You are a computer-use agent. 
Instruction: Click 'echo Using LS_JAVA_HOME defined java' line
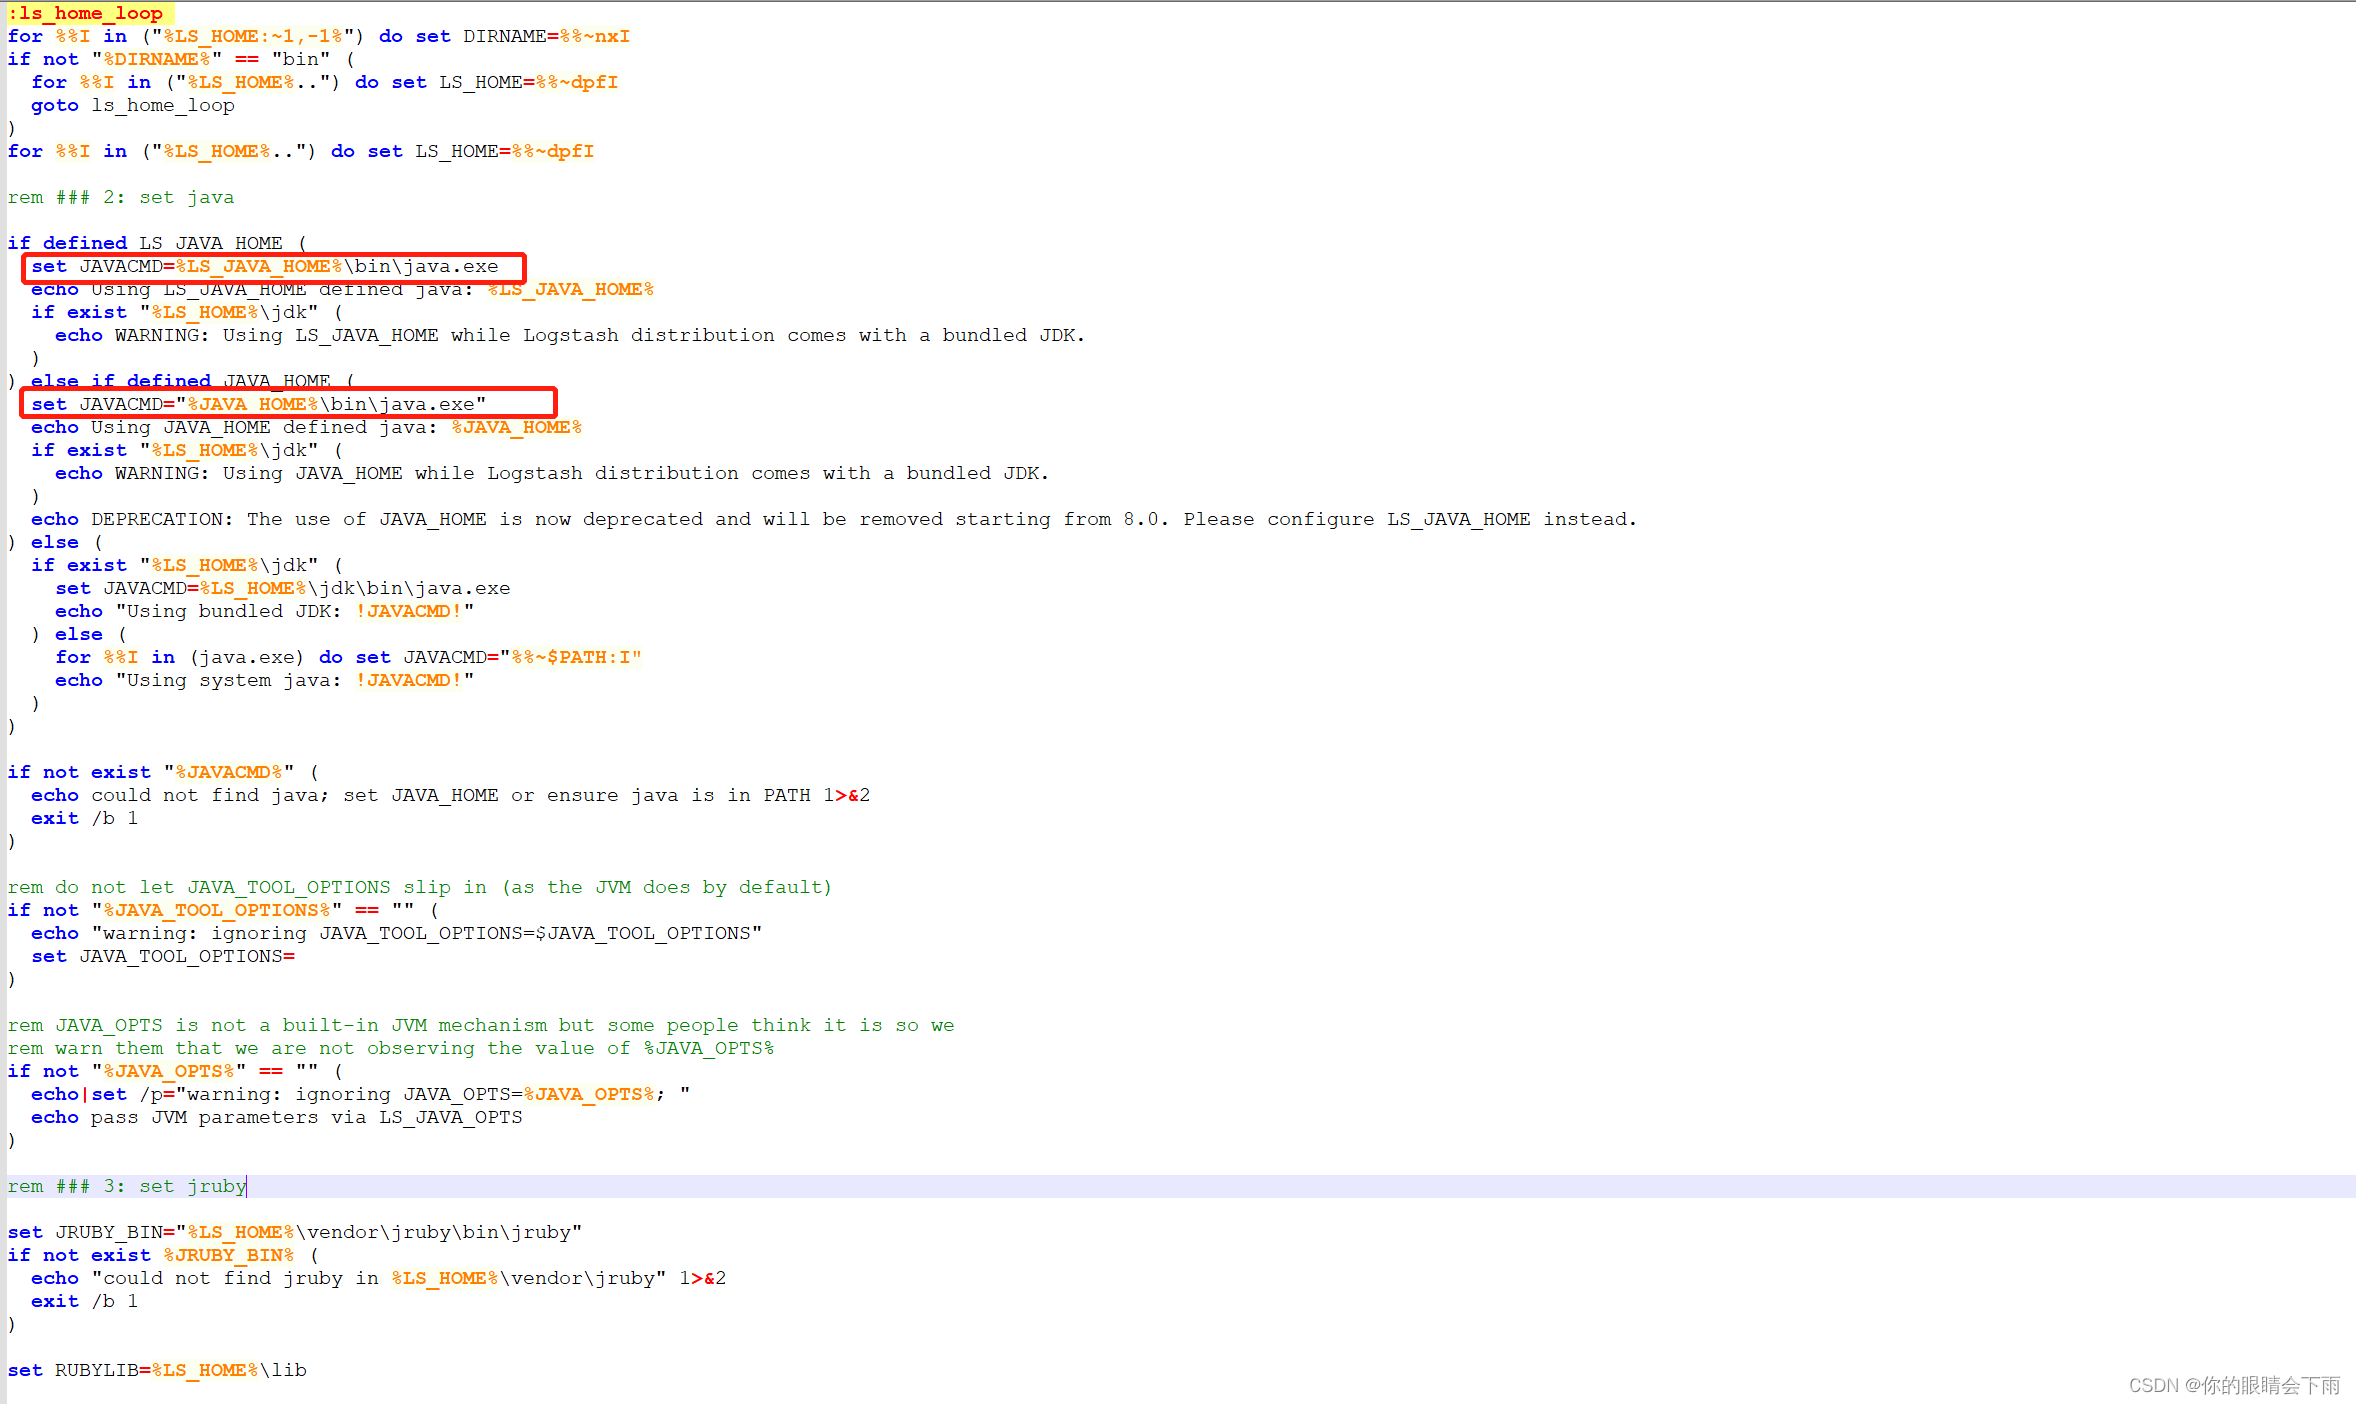pyautogui.click(x=343, y=289)
